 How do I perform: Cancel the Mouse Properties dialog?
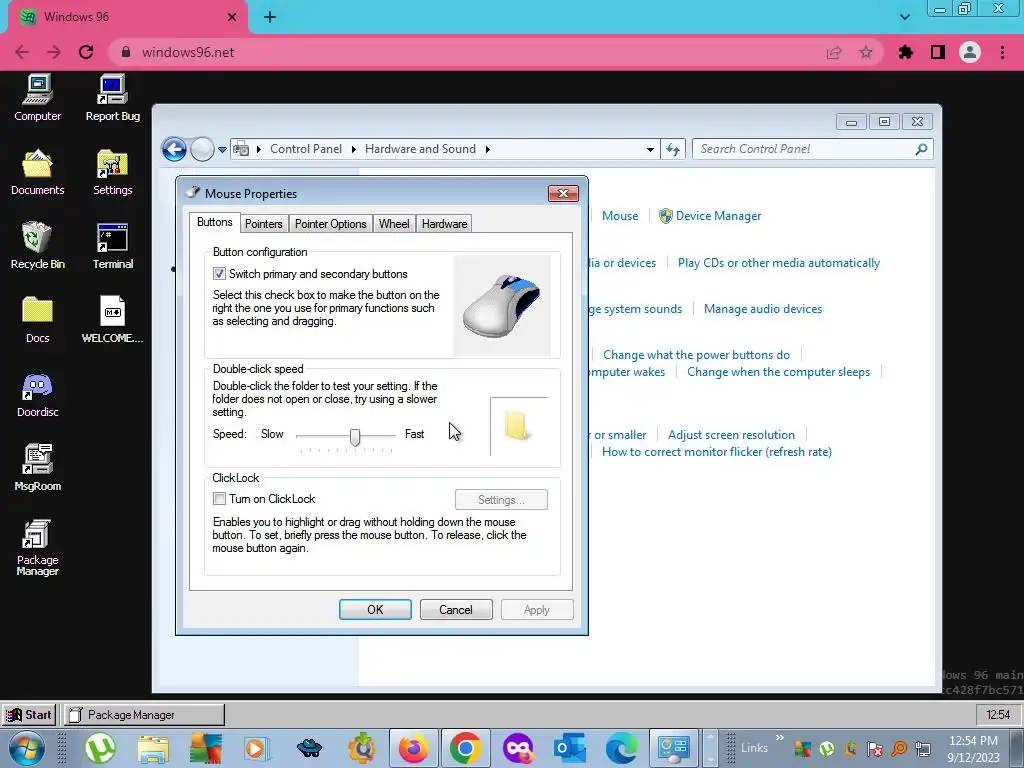[456, 610]
